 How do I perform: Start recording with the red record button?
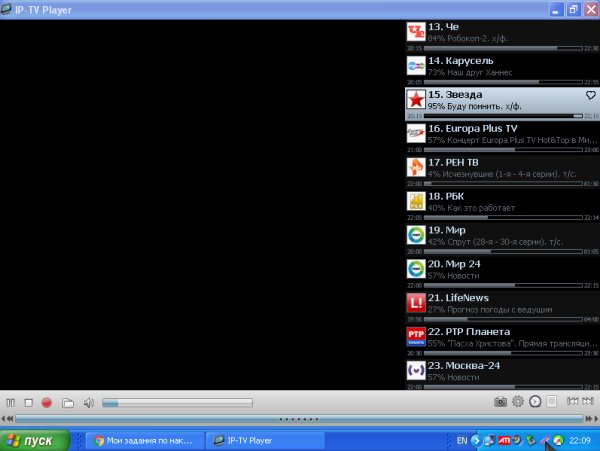click(47, 402)
